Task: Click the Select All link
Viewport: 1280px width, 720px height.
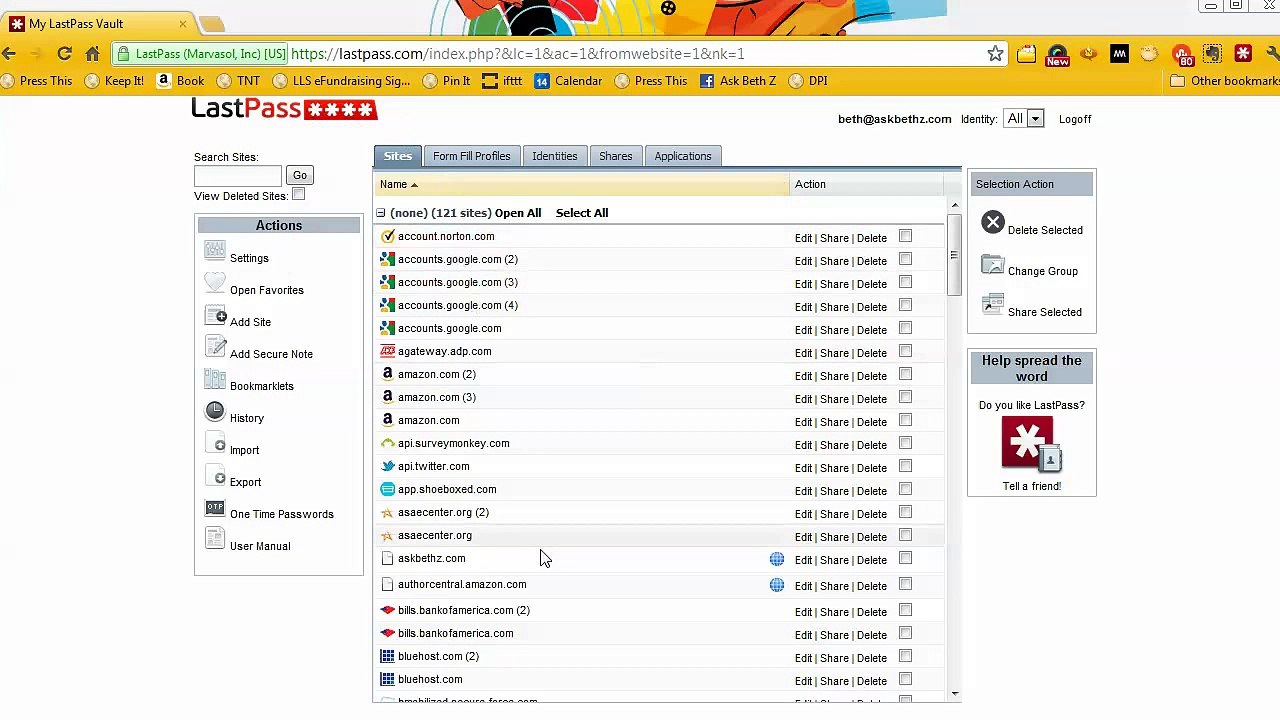Action: point(582,213)
